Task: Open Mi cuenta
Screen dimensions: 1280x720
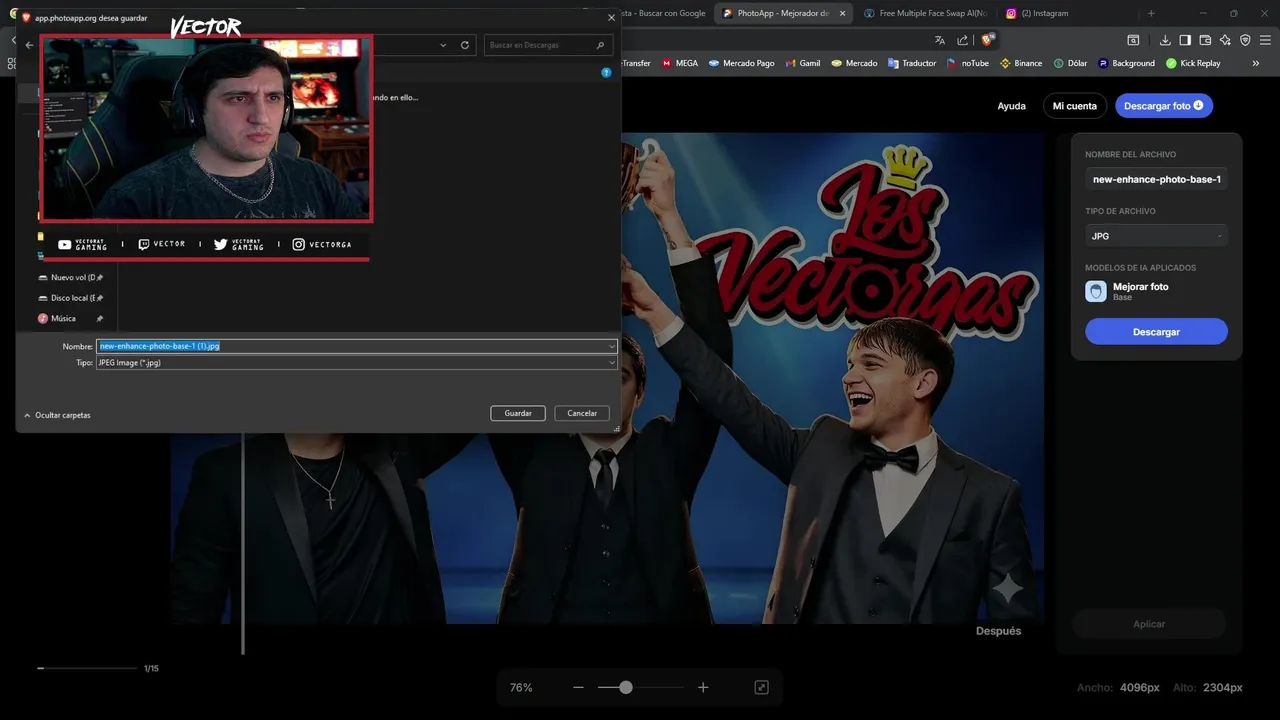Action: (x=1074, y=106)
